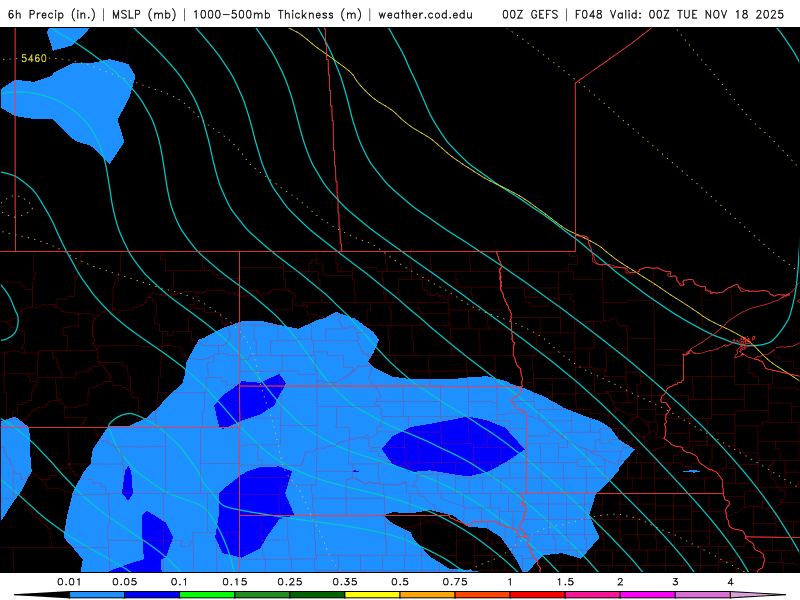Click the 0.75 legend value label
The image size is (800, 600).
coord(455,582)
